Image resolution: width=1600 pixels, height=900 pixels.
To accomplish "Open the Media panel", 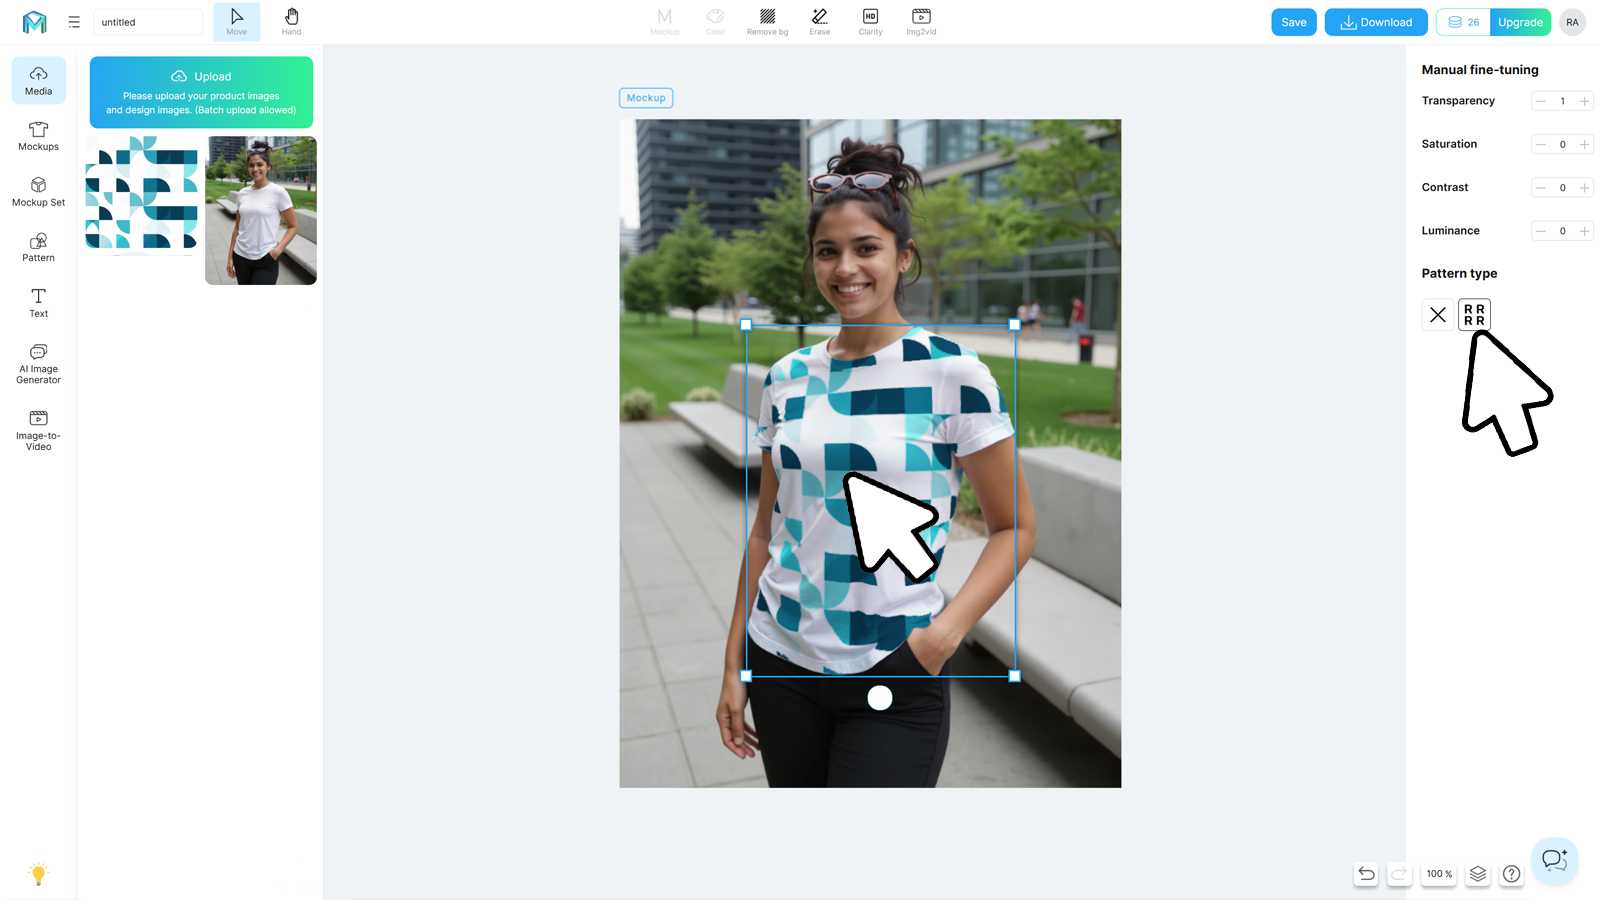I will coord(39,80).
